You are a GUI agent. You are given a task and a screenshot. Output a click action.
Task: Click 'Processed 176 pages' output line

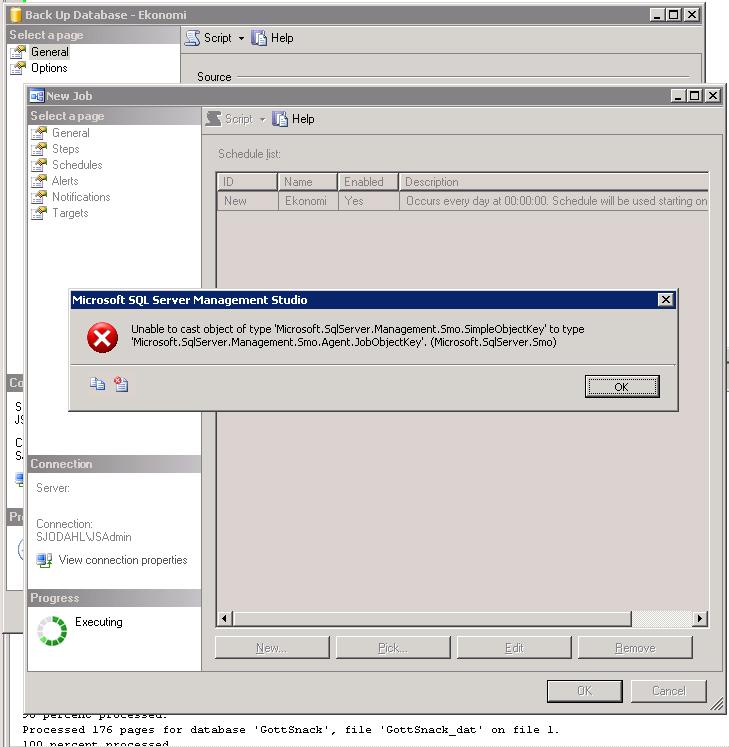click(291, 729)
